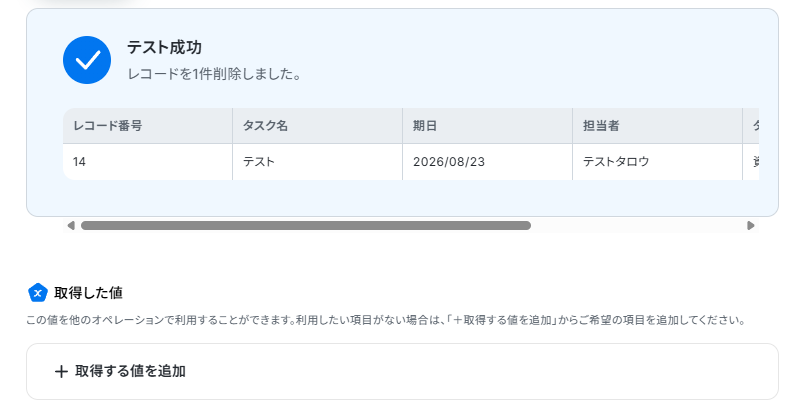Select the レコード番号 column header
Screen dimensions: 804x418
pos(148,126)
